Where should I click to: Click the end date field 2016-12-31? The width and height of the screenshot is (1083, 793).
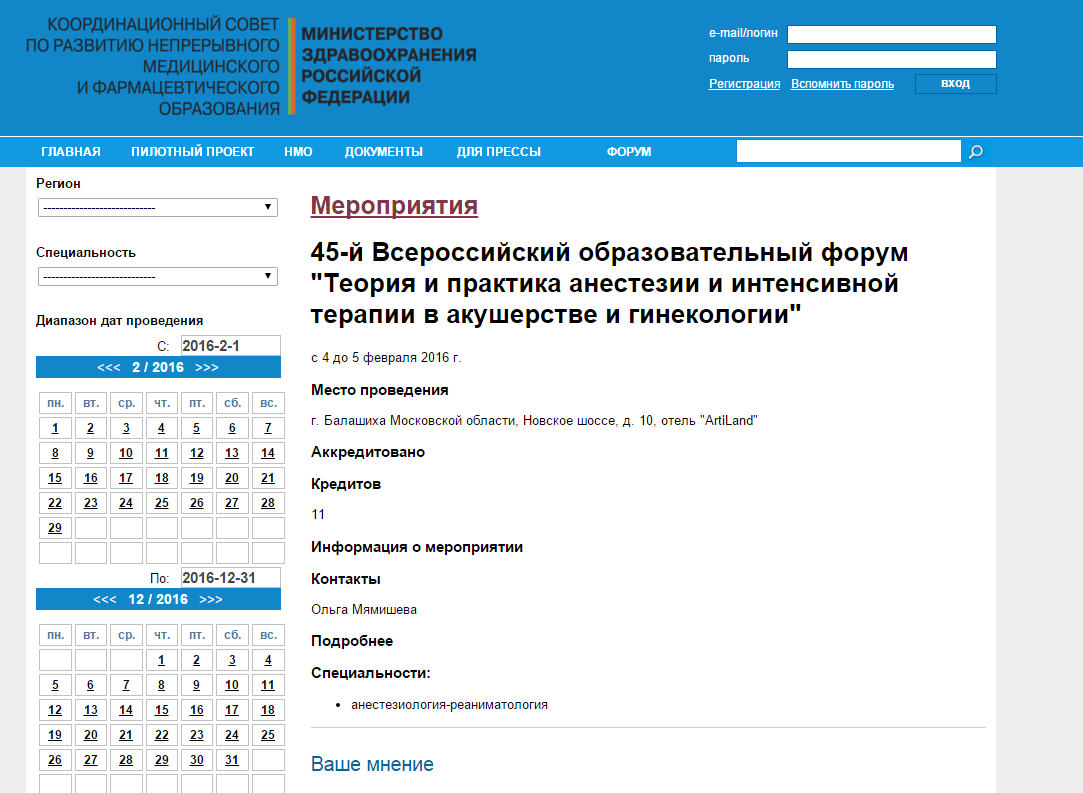(231, 577)
